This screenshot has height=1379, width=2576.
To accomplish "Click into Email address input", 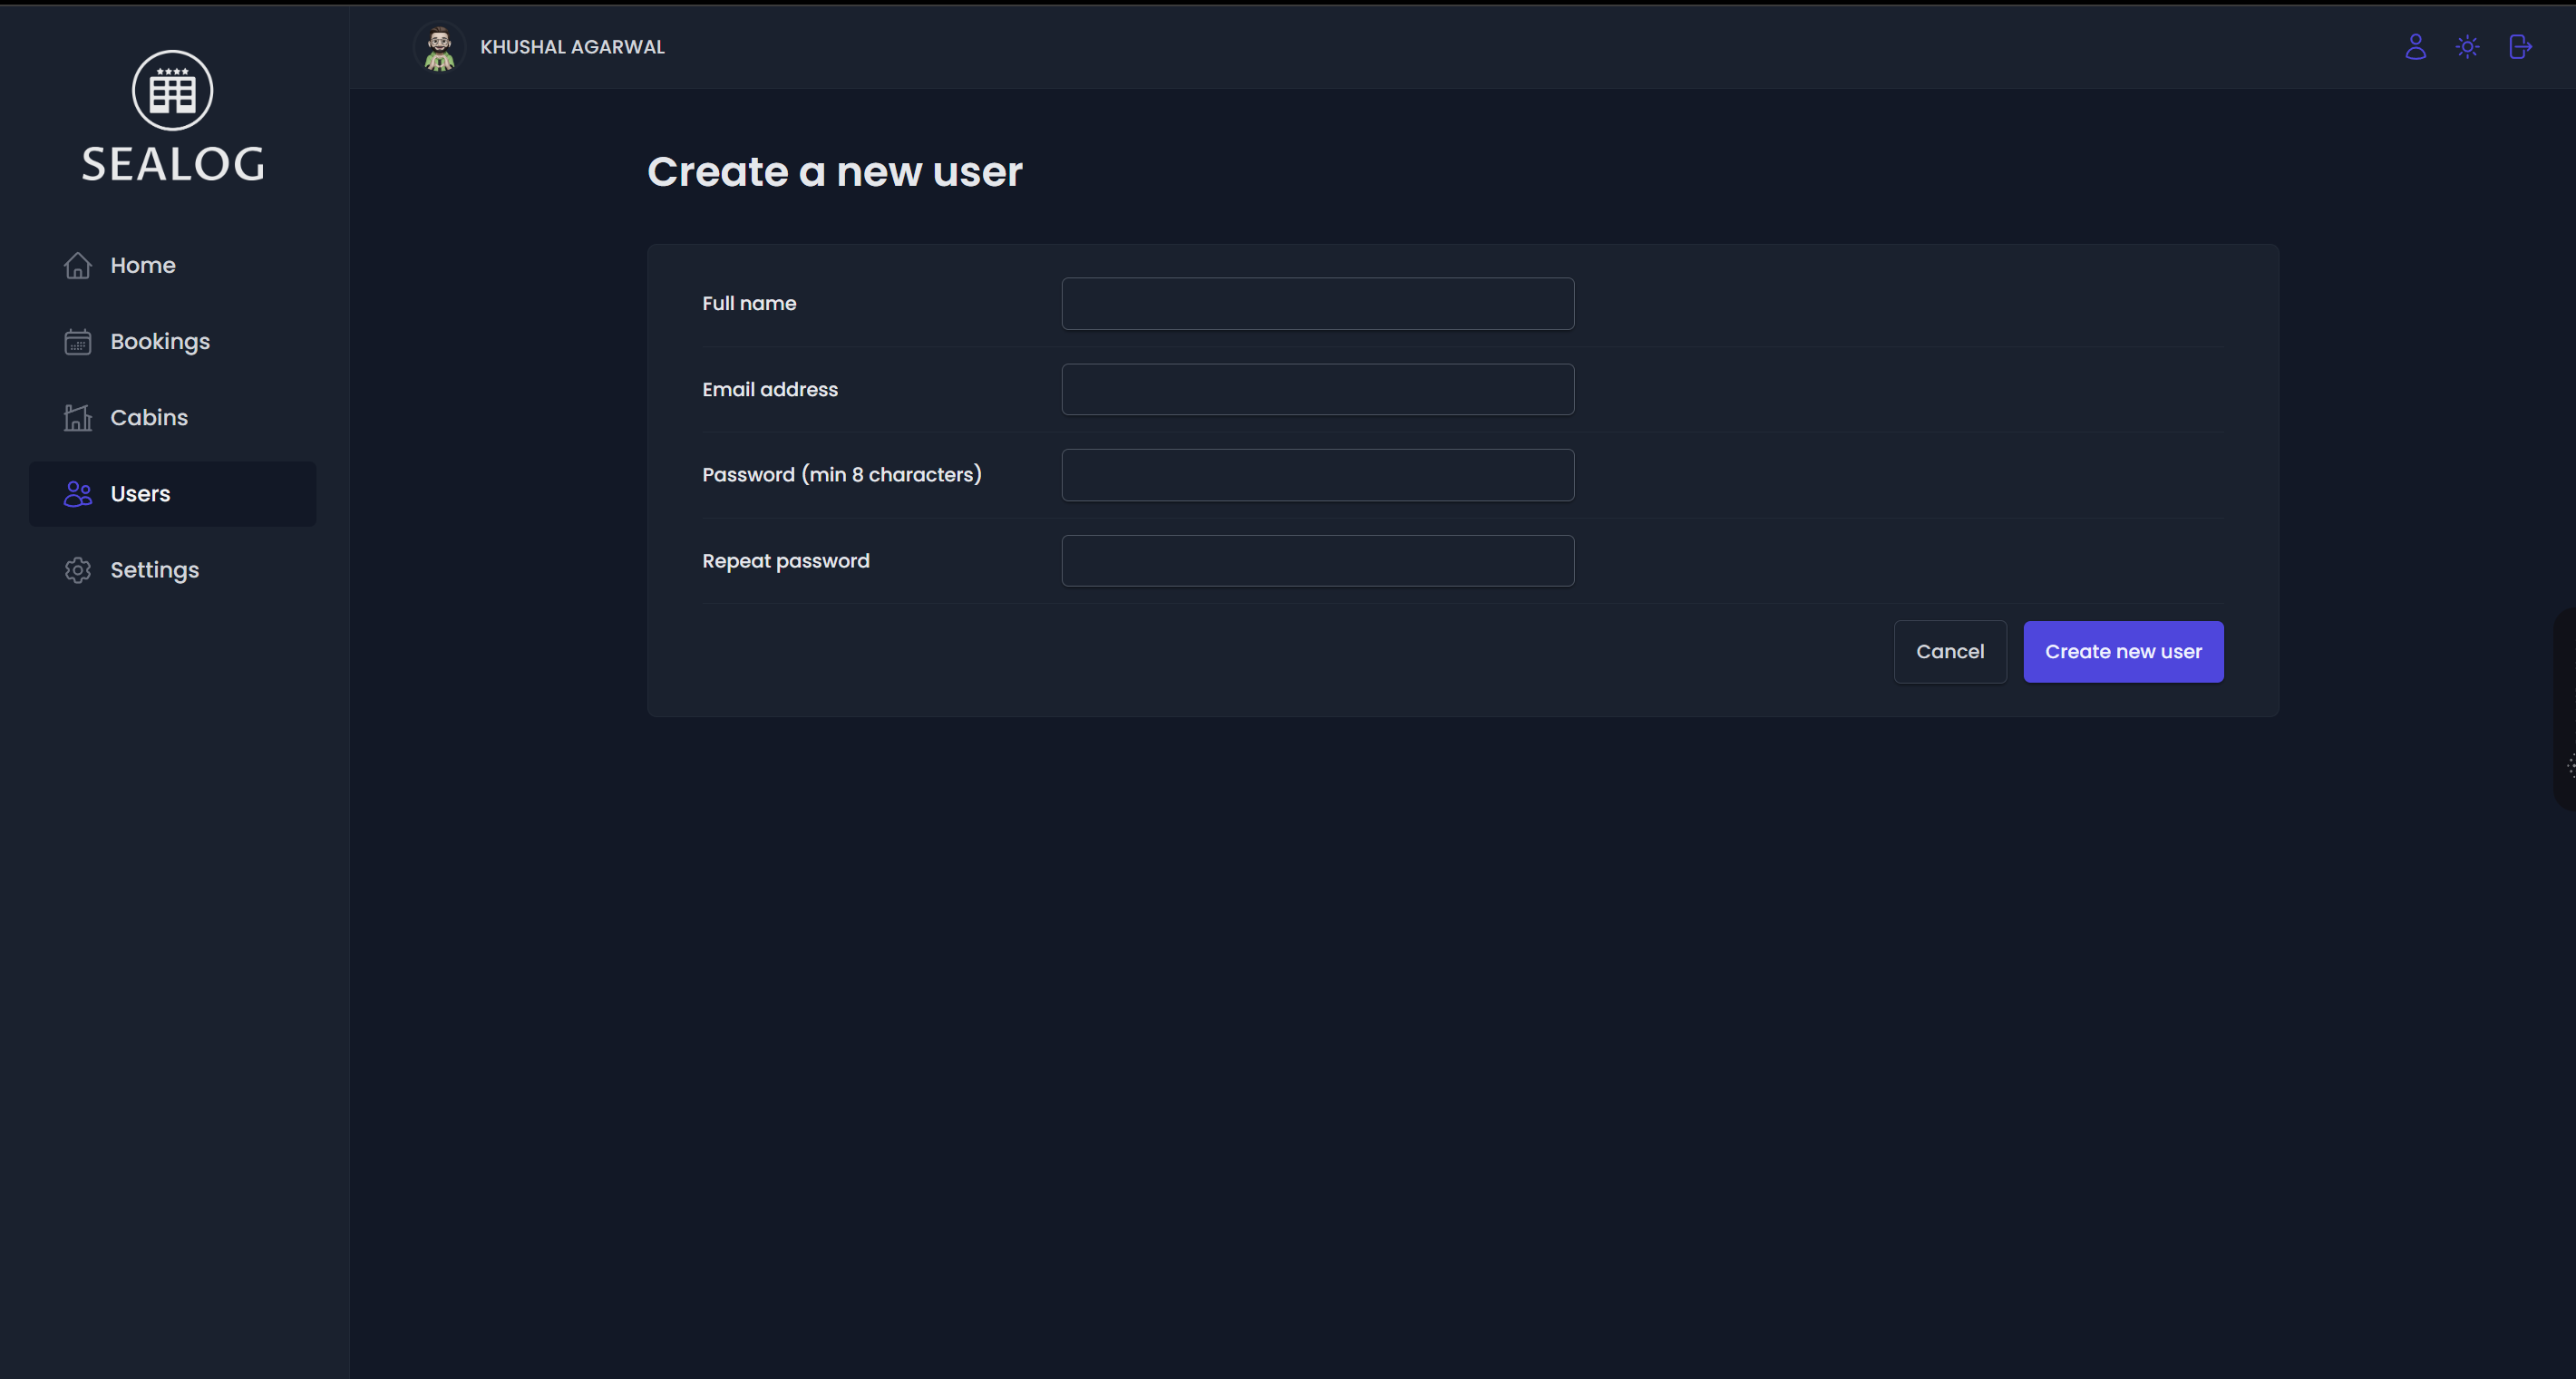I will pyautogui.click(x=1317, y=390).
